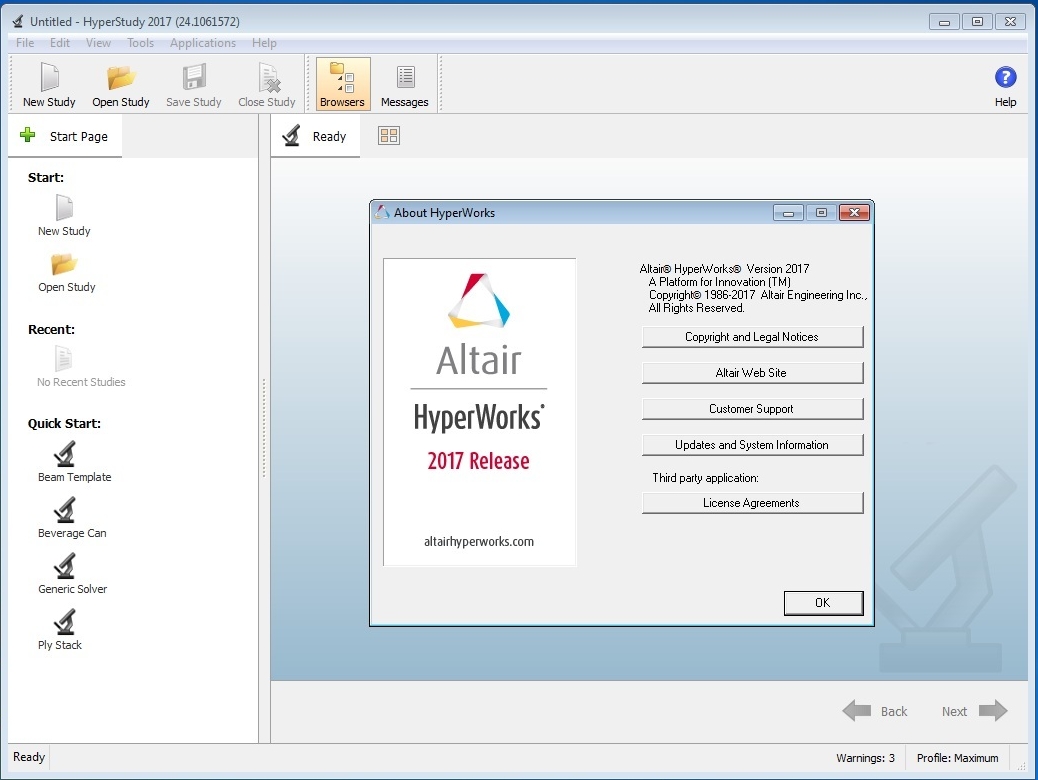Click the About HyperWorks title bar icon
Image resolution: width=1038 pixels, height=780 pixels.
point(382,213)
